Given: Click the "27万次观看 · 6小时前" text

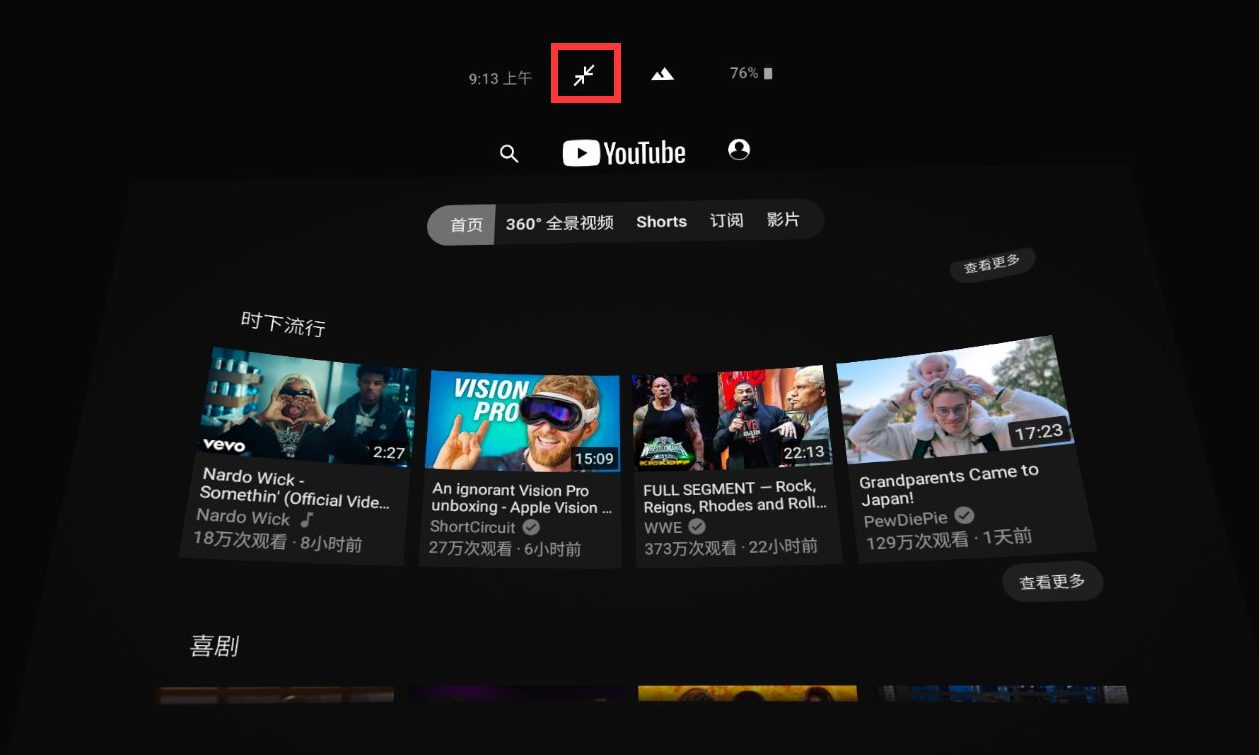Looking at the screenshot, I should tap(505, 548).
